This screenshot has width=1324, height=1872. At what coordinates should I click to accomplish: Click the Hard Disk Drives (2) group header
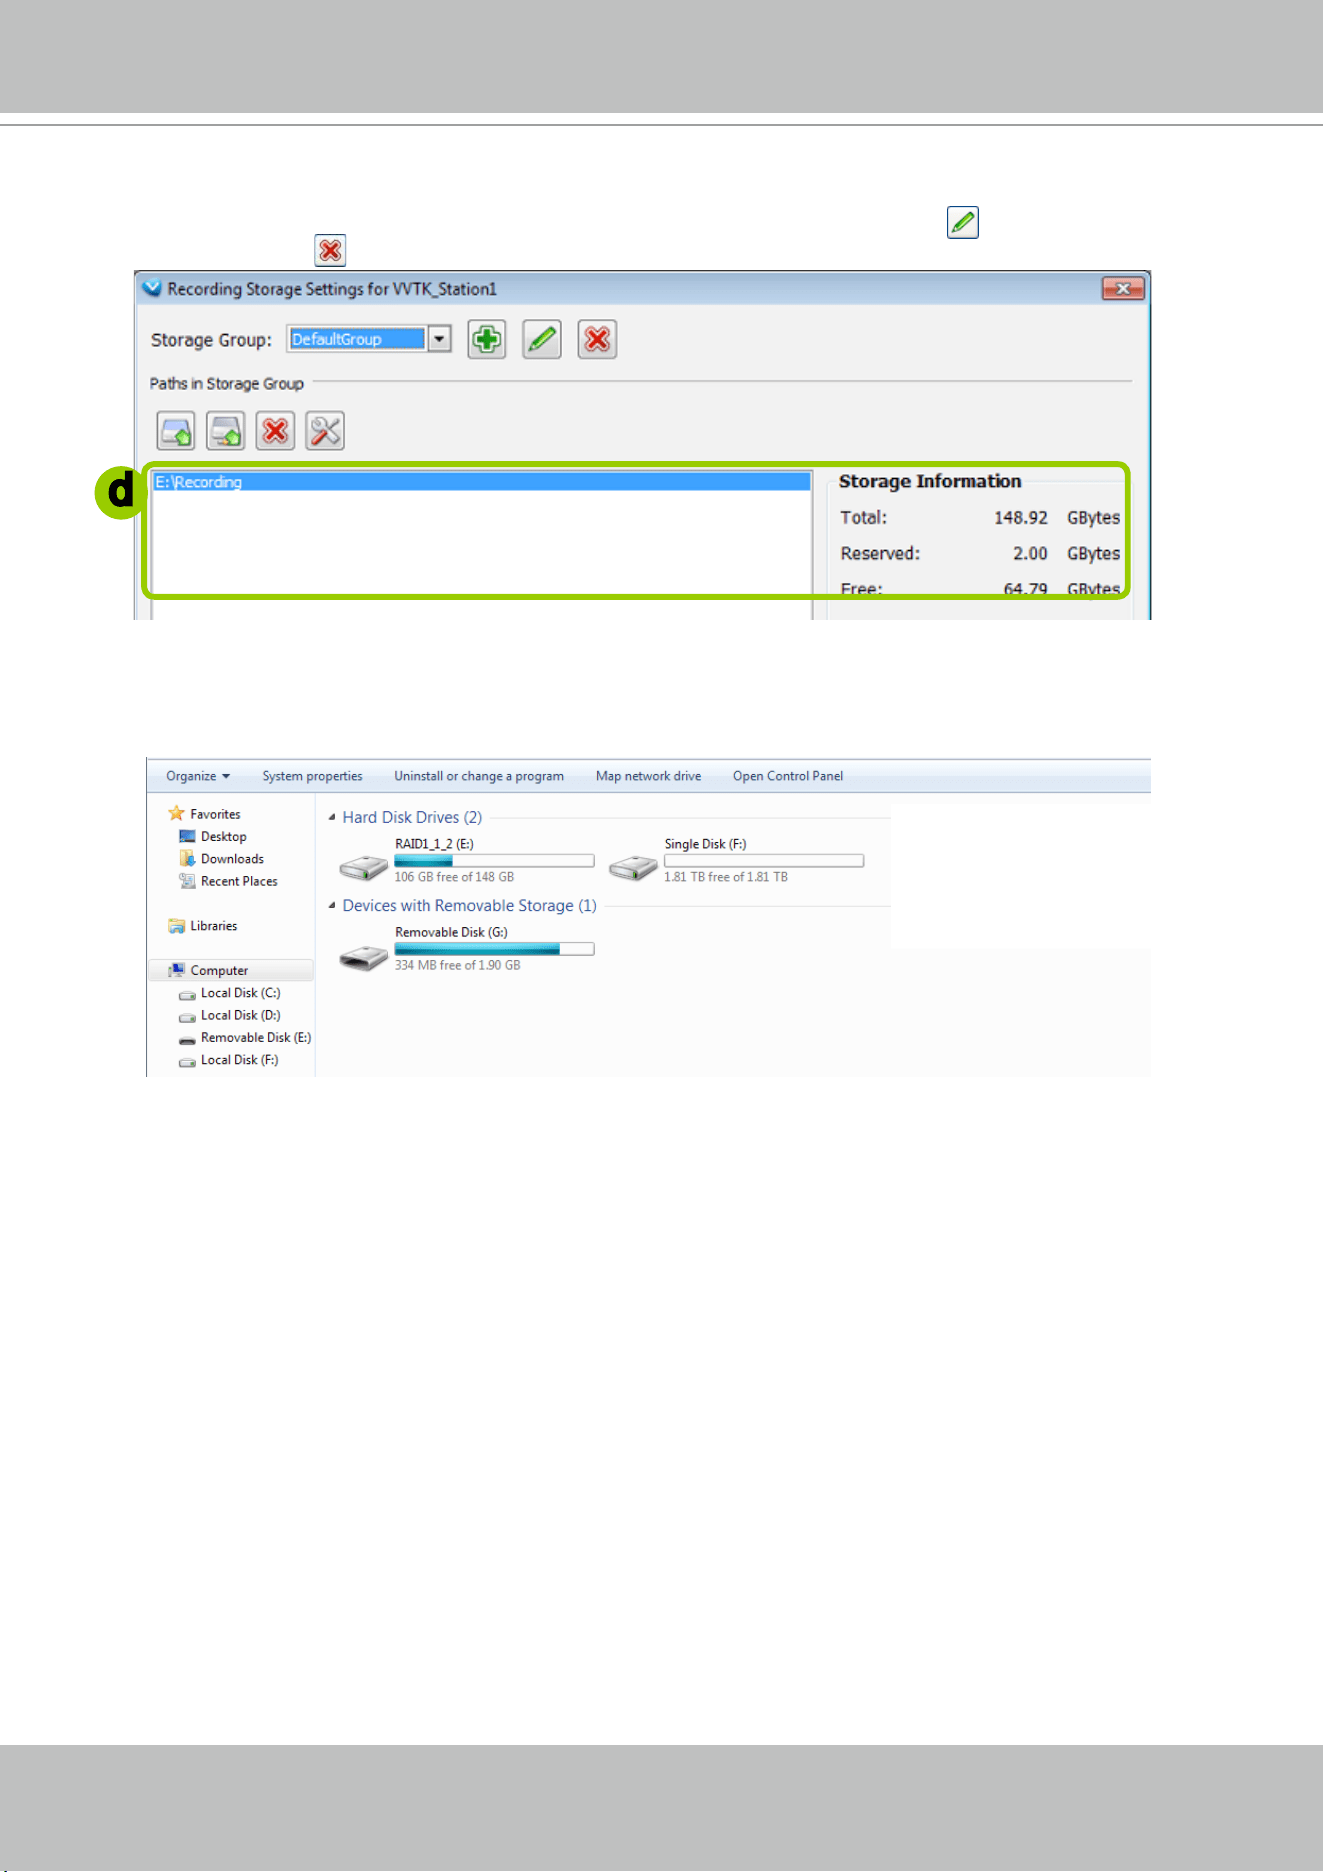point(412,817)
